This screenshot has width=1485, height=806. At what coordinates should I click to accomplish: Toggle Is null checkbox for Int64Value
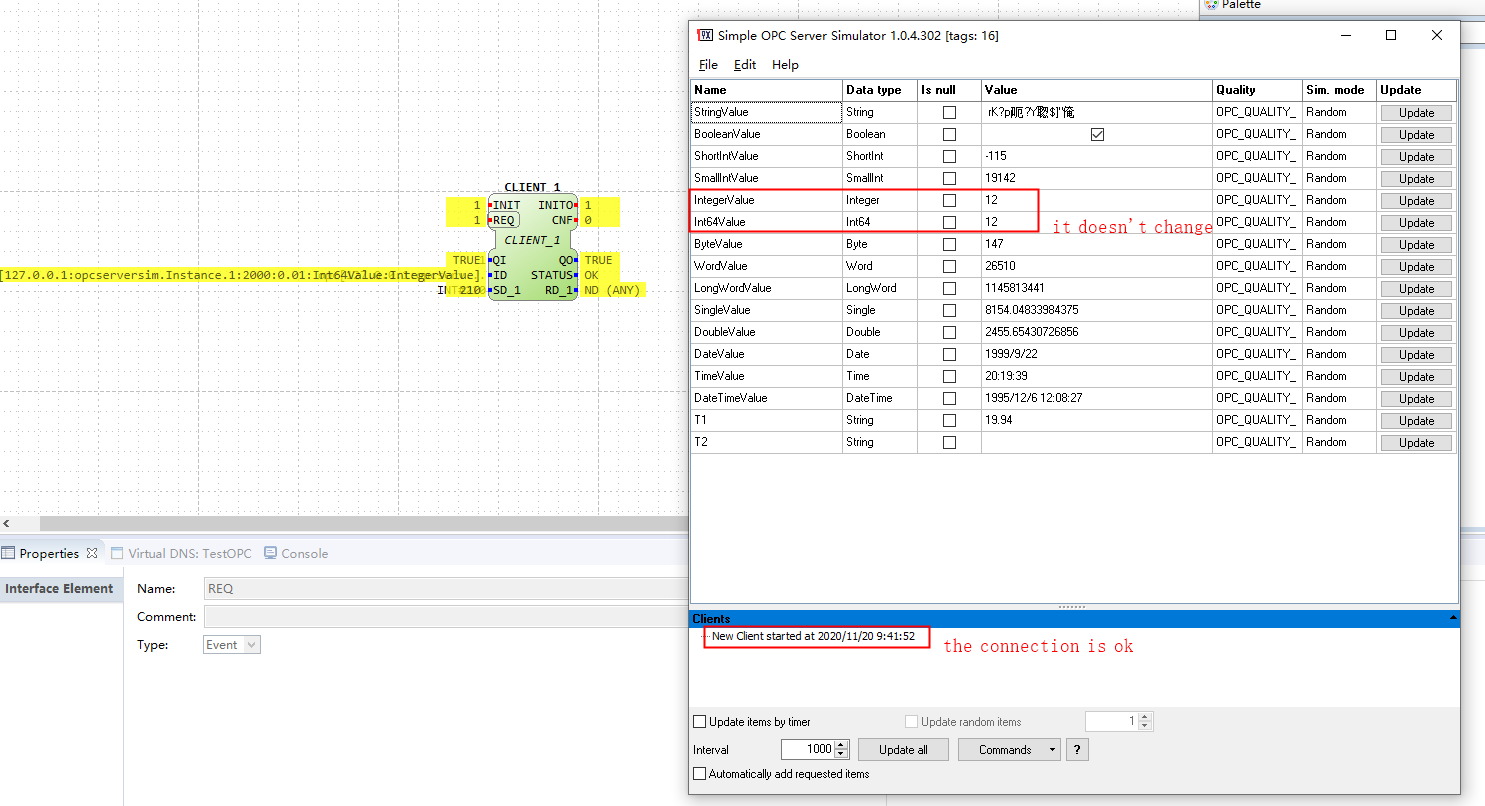point(949,223)
